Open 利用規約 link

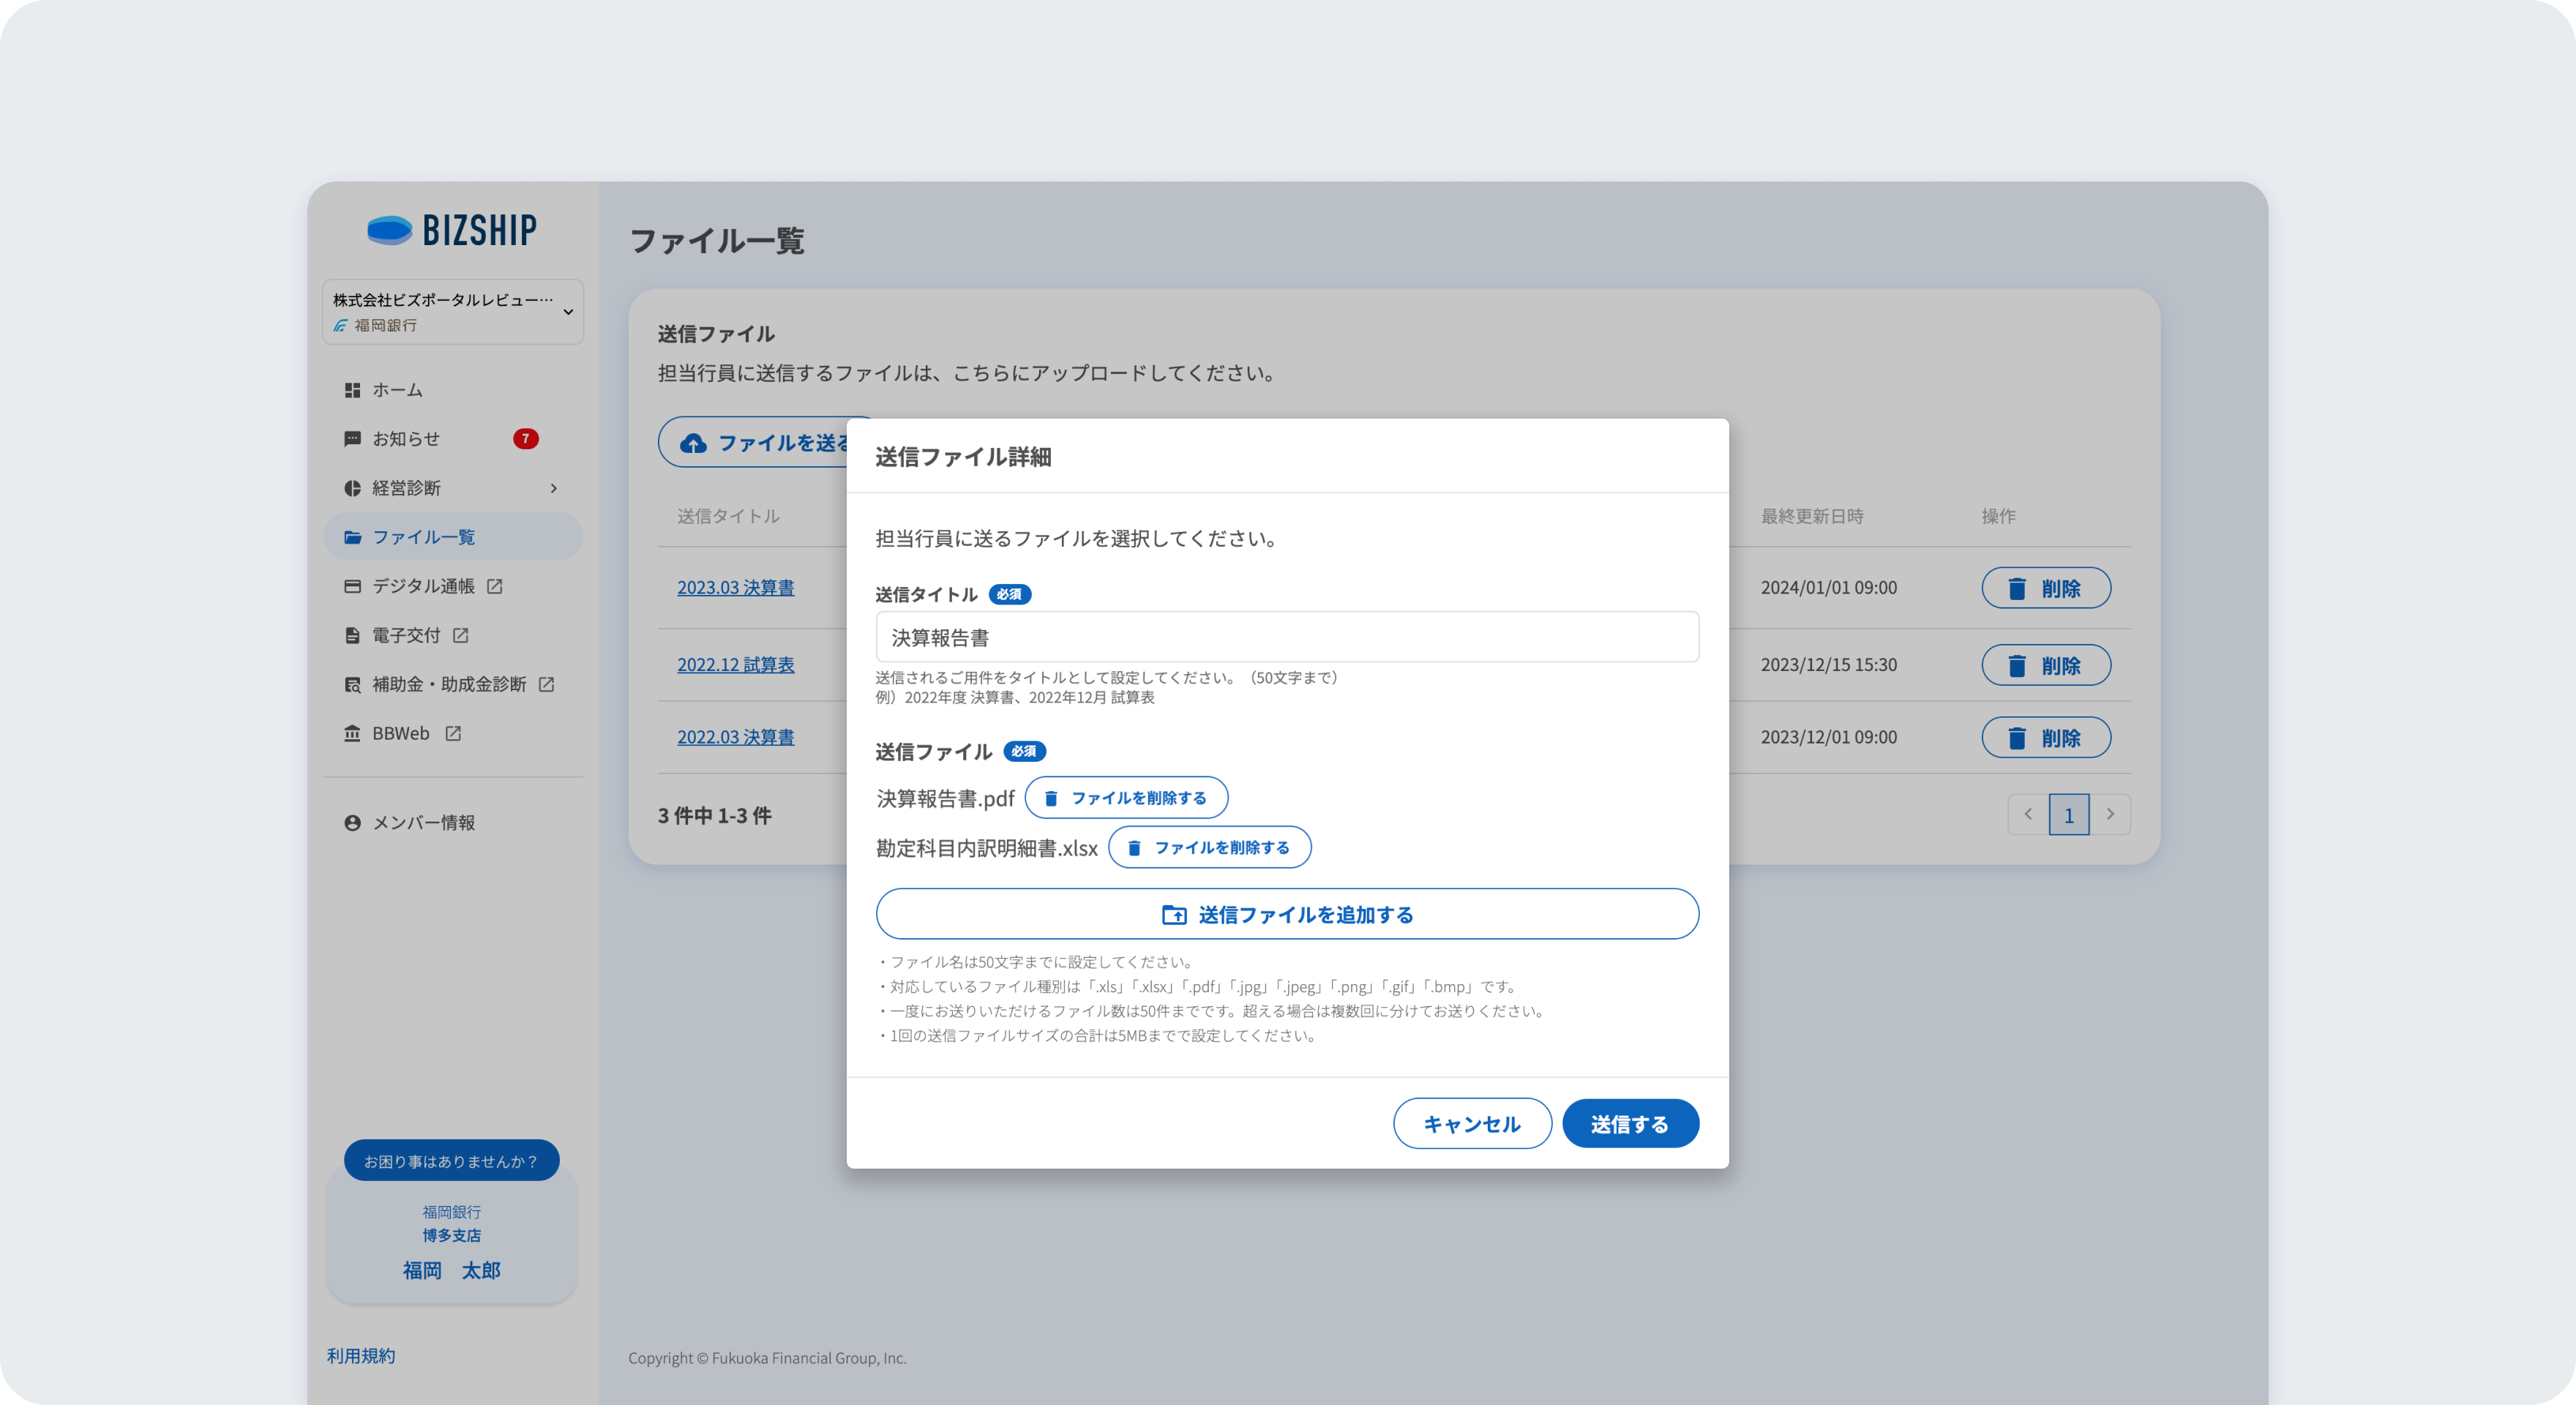tap(361, 1356)
